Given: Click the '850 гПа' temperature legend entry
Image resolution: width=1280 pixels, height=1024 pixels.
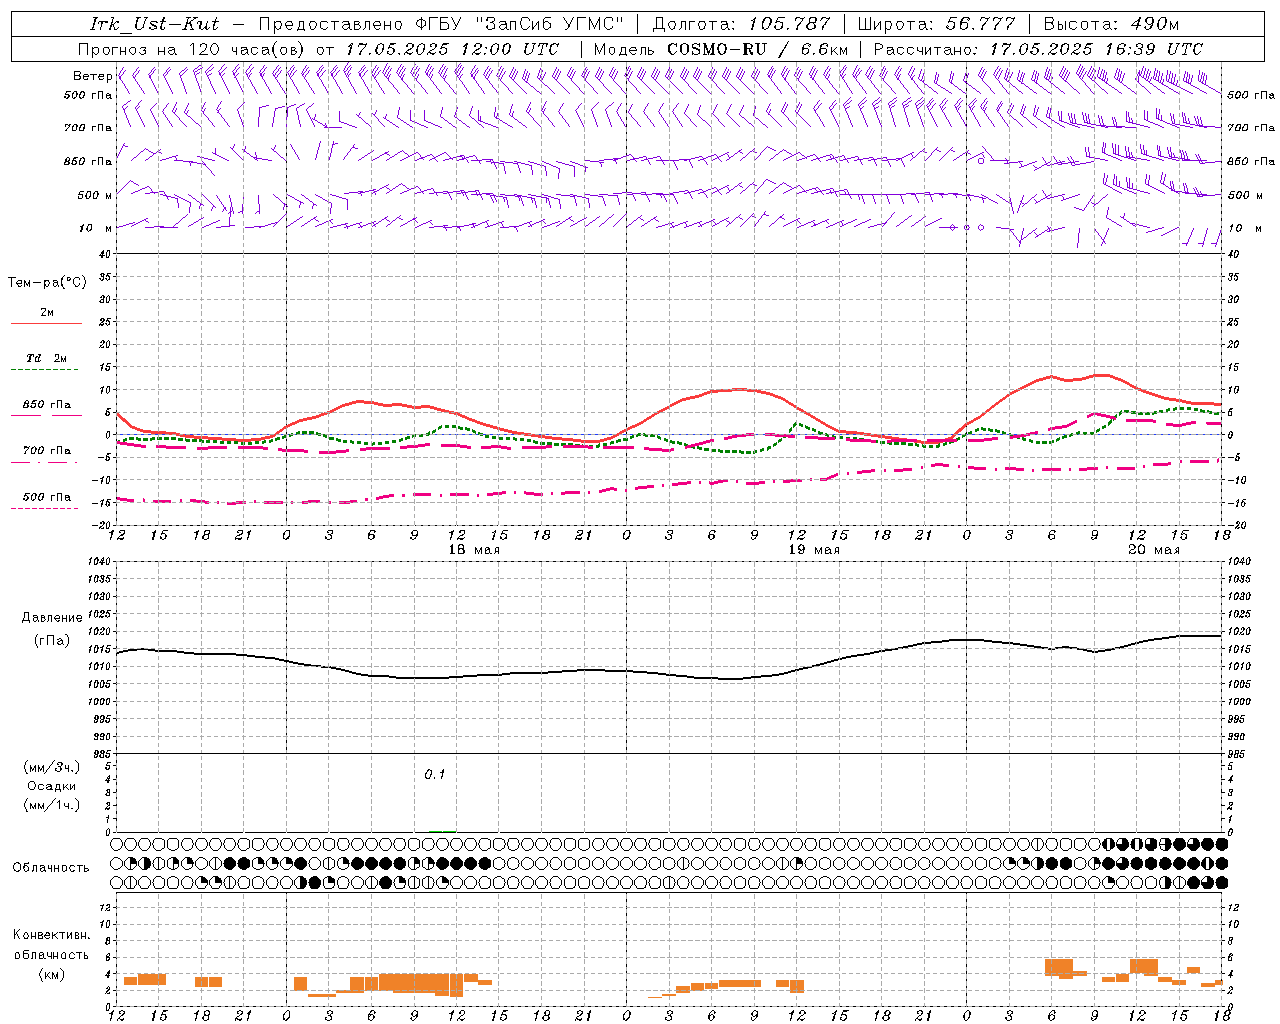Looking at the screenshot, I should coord(47,405).
